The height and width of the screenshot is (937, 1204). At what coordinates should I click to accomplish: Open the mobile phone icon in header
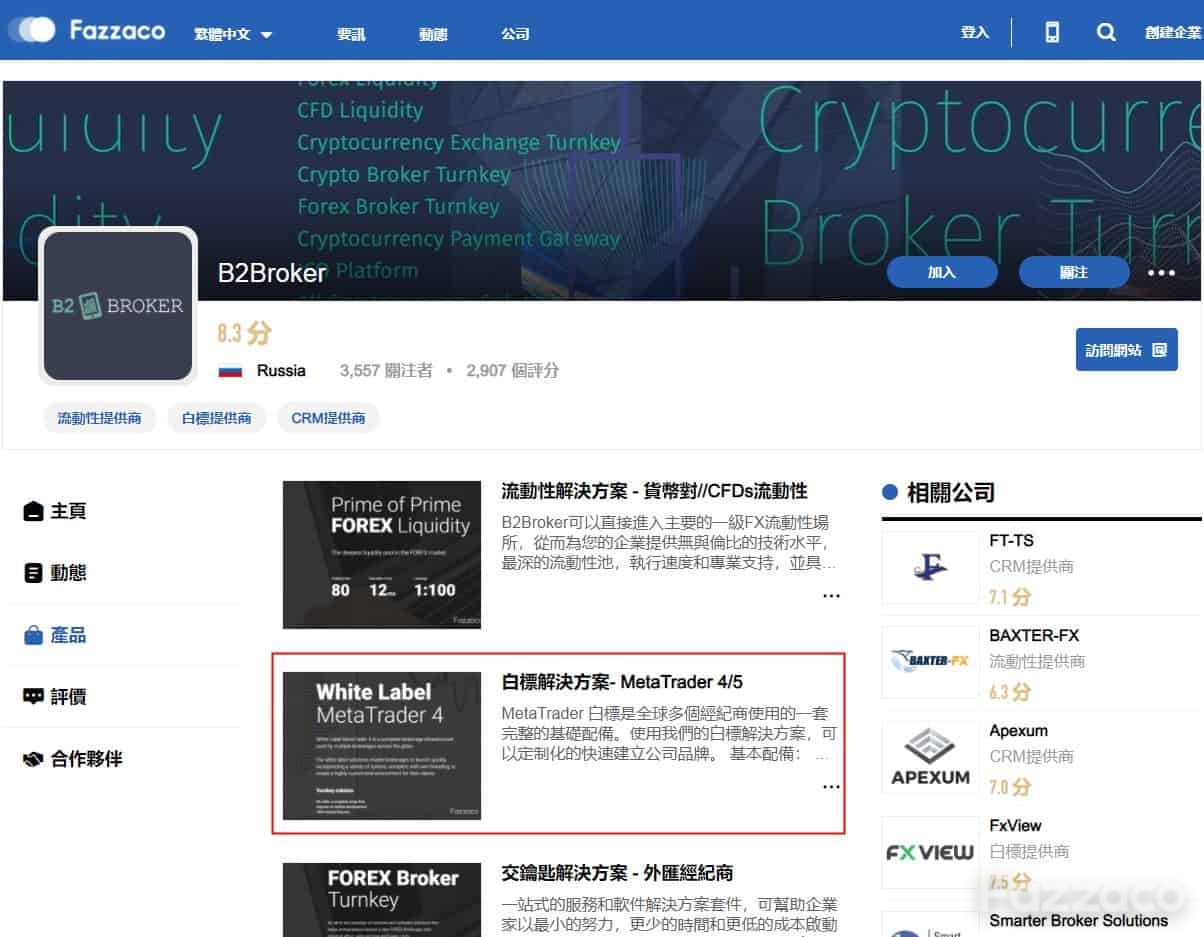point(1052,32)
